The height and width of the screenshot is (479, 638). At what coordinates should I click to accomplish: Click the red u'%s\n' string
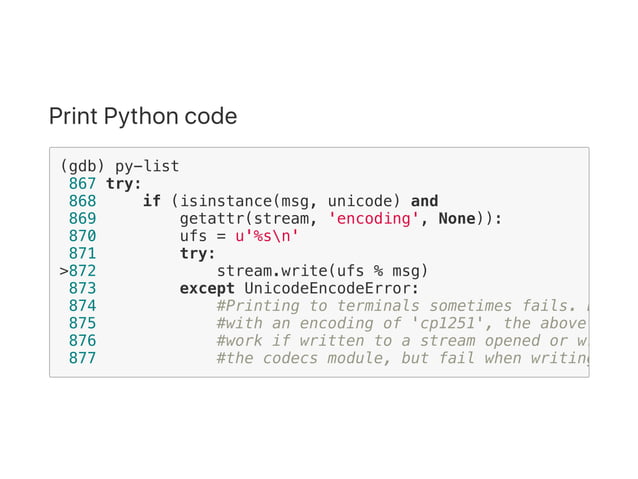click(x=266, y=236)
